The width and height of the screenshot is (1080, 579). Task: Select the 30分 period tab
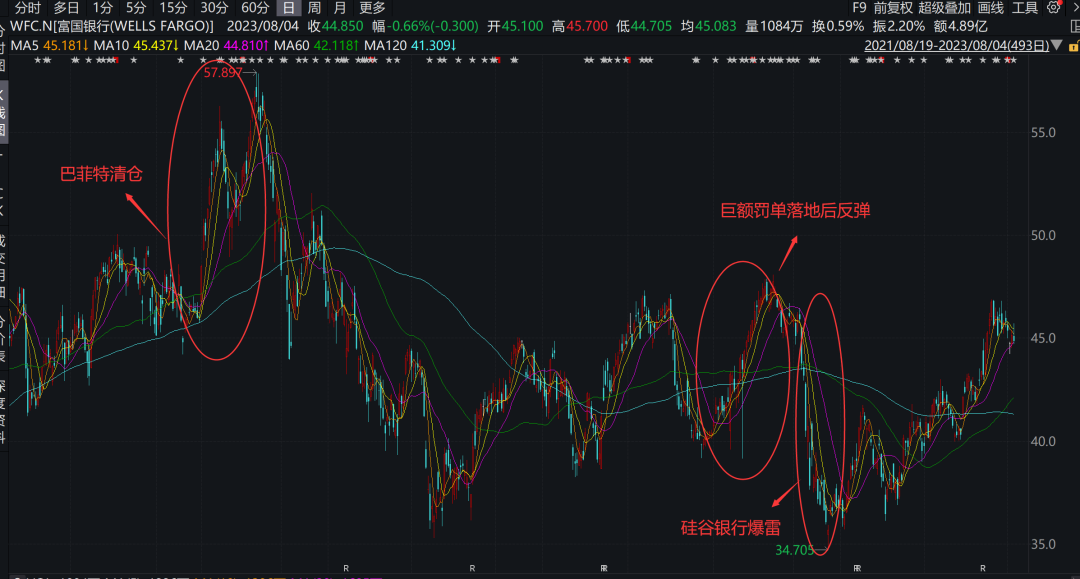(214, 8)
